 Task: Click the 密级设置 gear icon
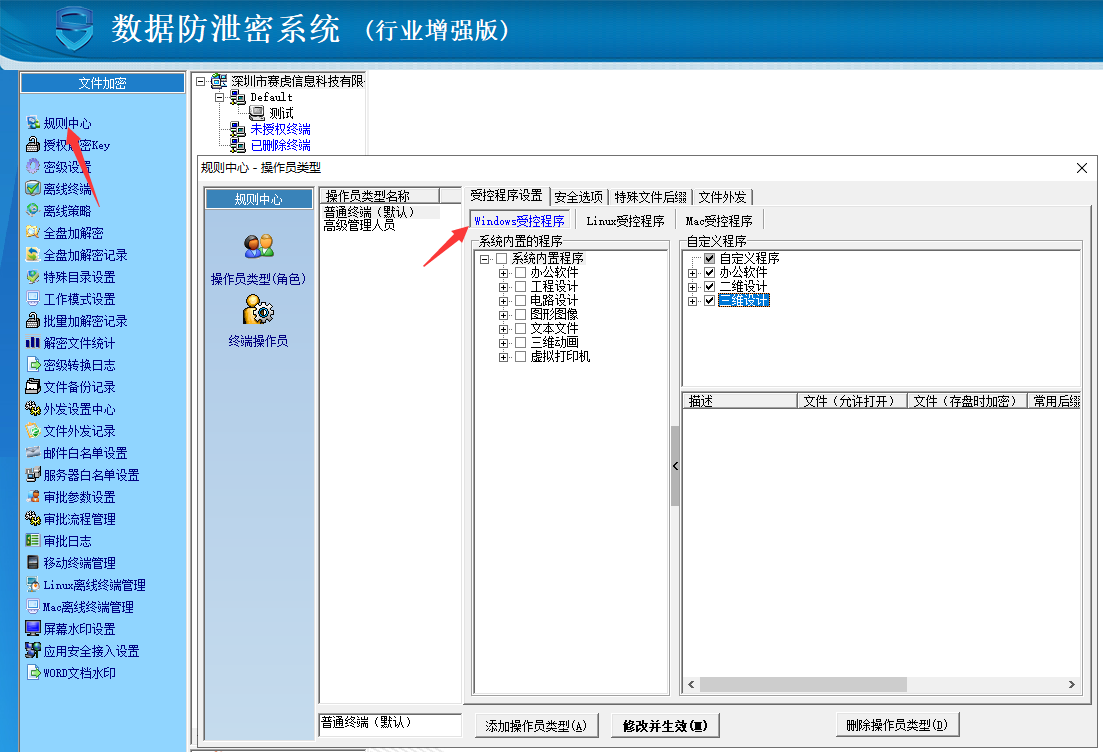tap(32, 167)
